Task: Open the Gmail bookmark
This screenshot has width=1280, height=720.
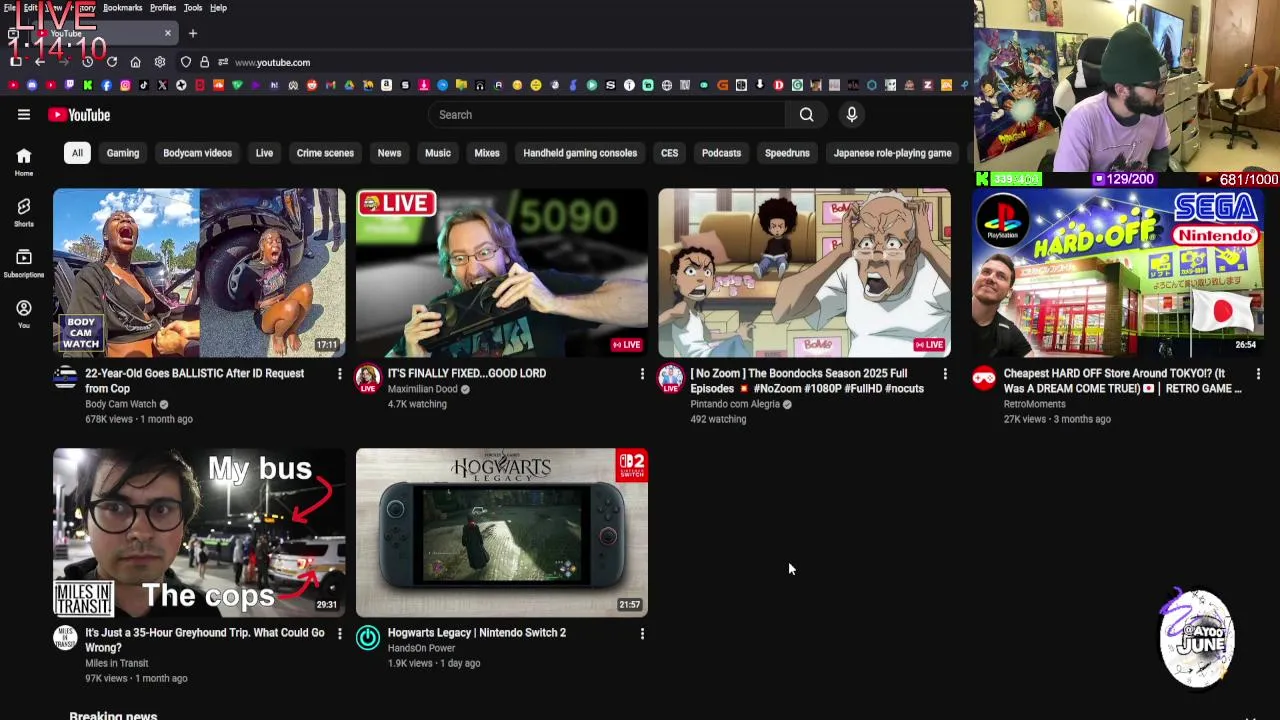Action: tap(330, 85)
